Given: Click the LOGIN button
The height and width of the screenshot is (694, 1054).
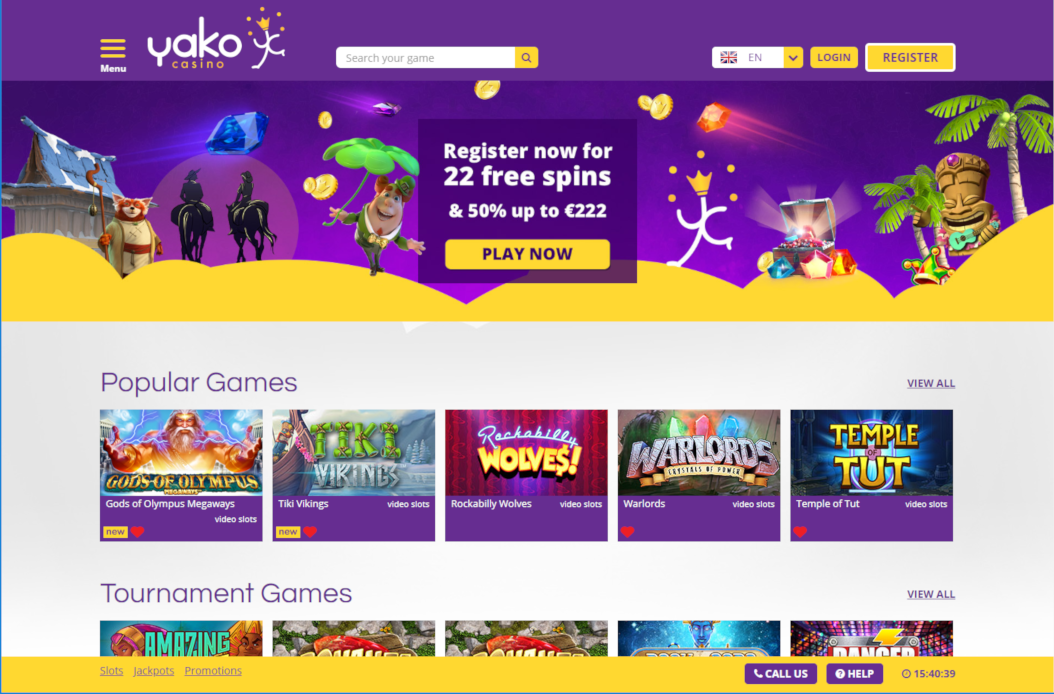Looking at the screenshot, I should point(834,58).
